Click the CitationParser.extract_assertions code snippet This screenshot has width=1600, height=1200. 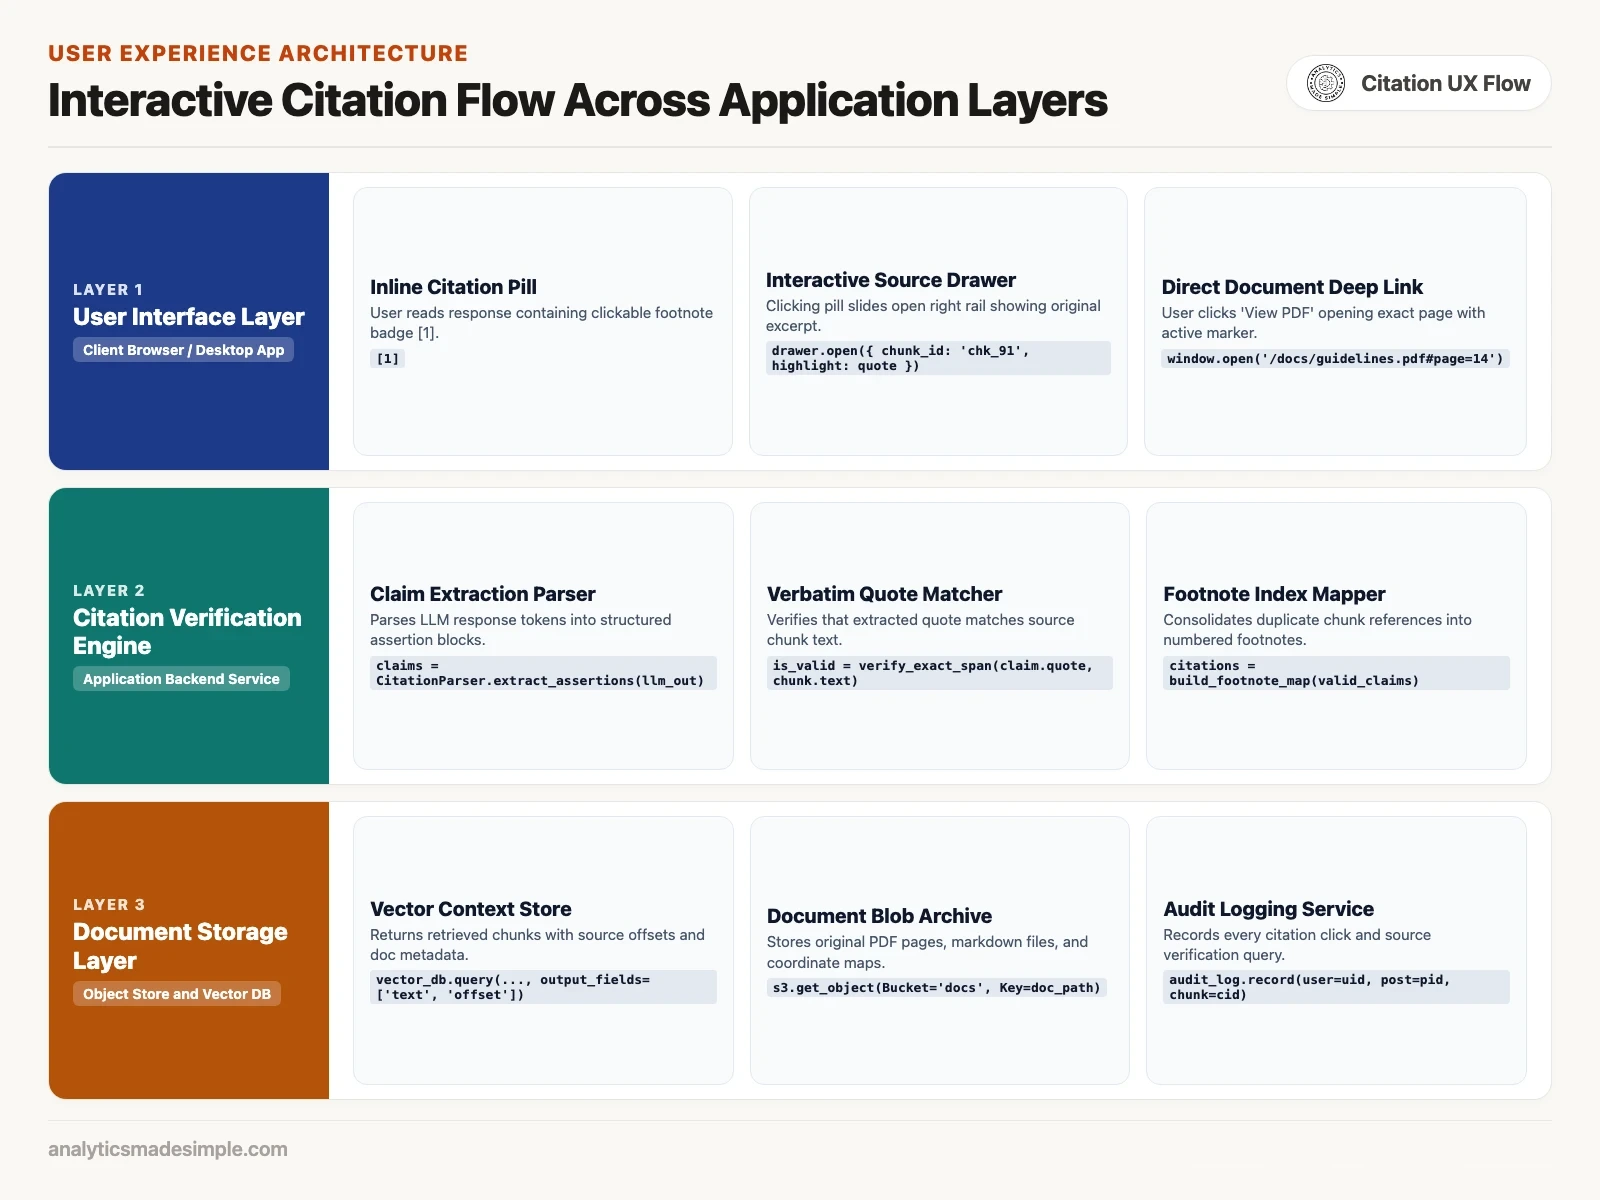pyautogui.click(x=543, y=673)
